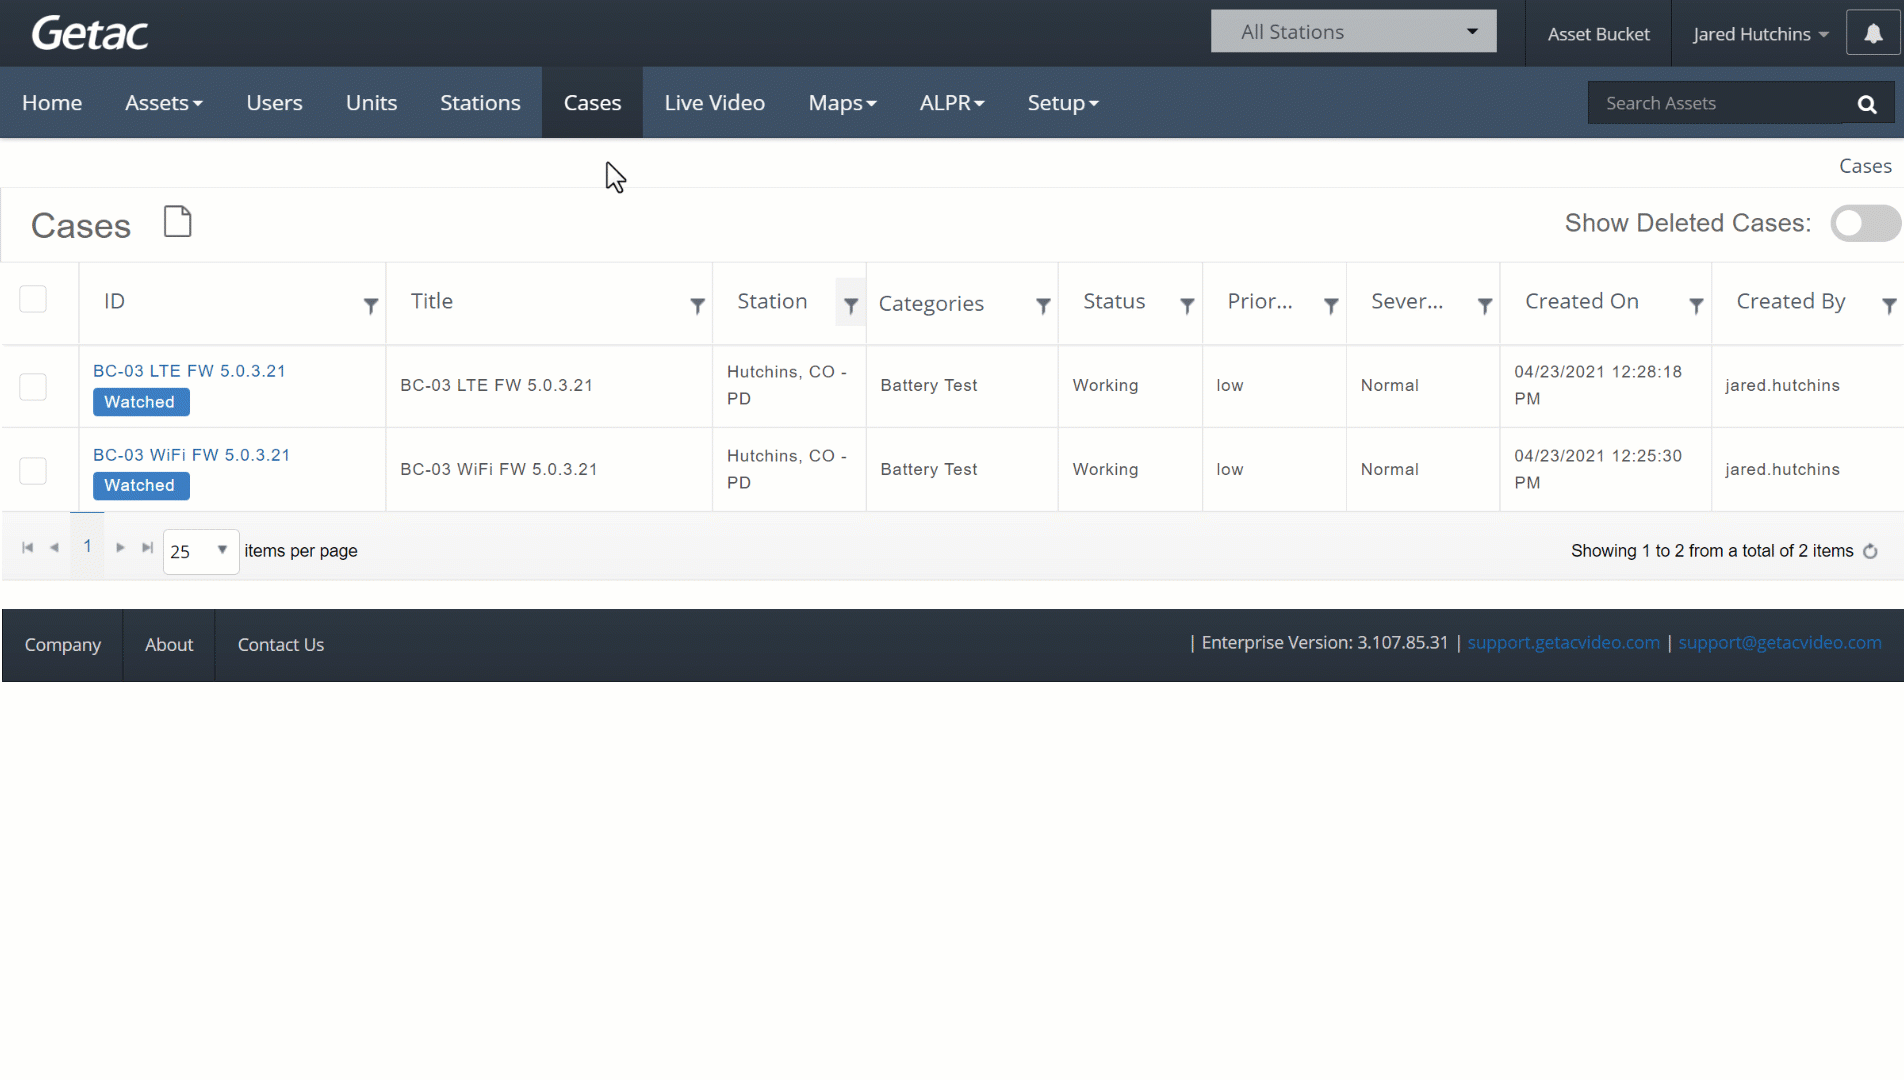Open case BC-03 LTE FW 5.0.3.21 link
Image resolution: width=1904 pixels, height=1080 pixels.
click(189, 371)
